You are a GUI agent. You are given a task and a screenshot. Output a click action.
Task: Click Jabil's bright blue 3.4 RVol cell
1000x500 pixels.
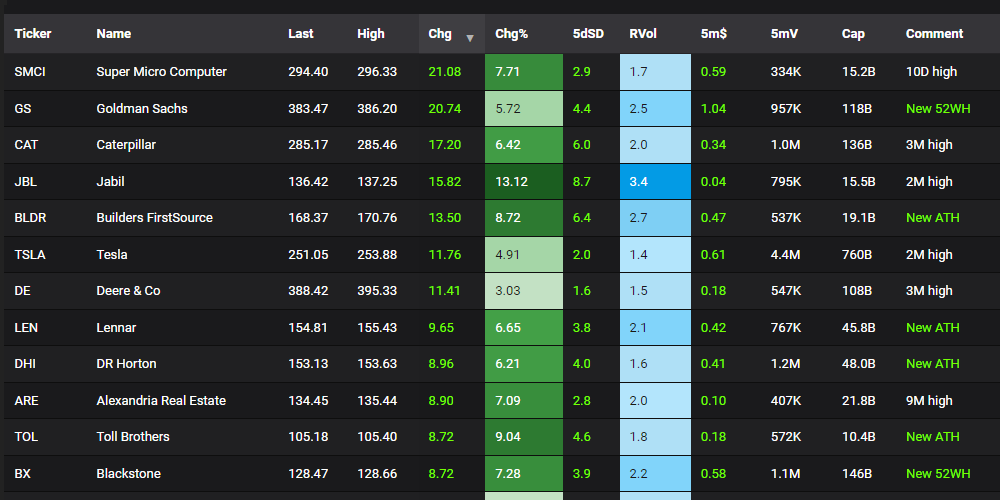point(654,181)
